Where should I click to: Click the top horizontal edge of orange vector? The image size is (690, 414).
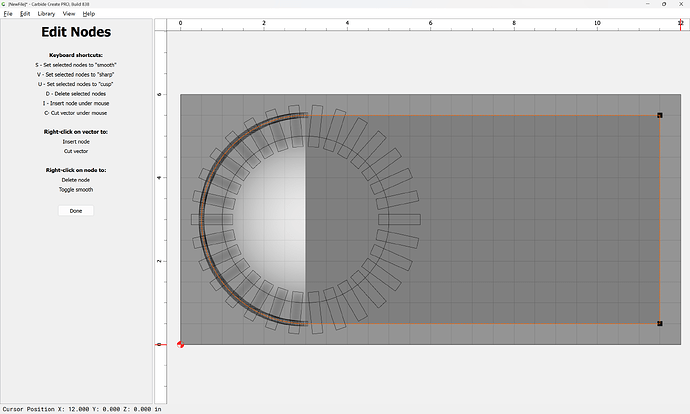point(480,116)
